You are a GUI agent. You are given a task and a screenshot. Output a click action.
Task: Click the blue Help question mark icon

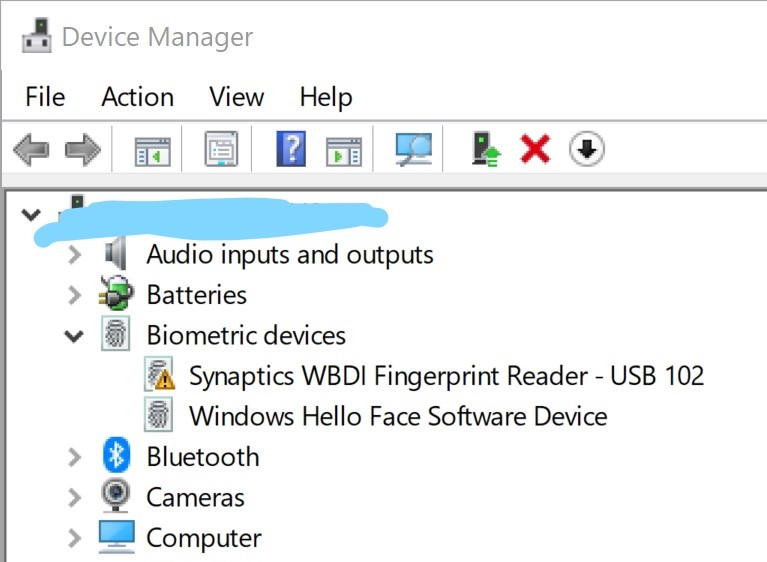(x=290, y=150)
